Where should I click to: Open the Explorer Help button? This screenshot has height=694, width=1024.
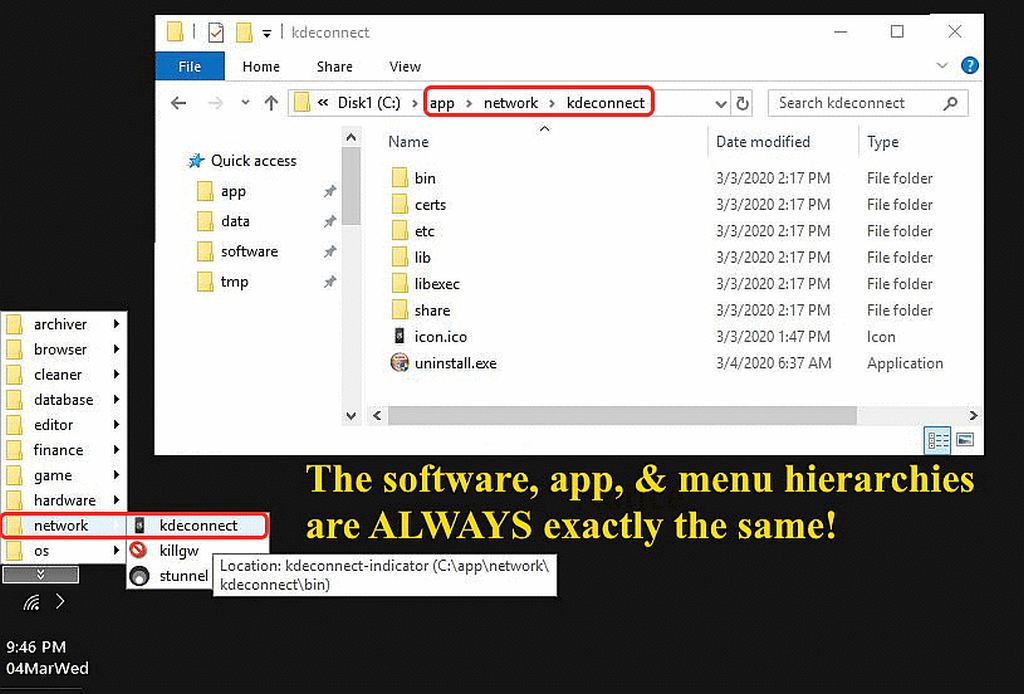click(970, 65)
